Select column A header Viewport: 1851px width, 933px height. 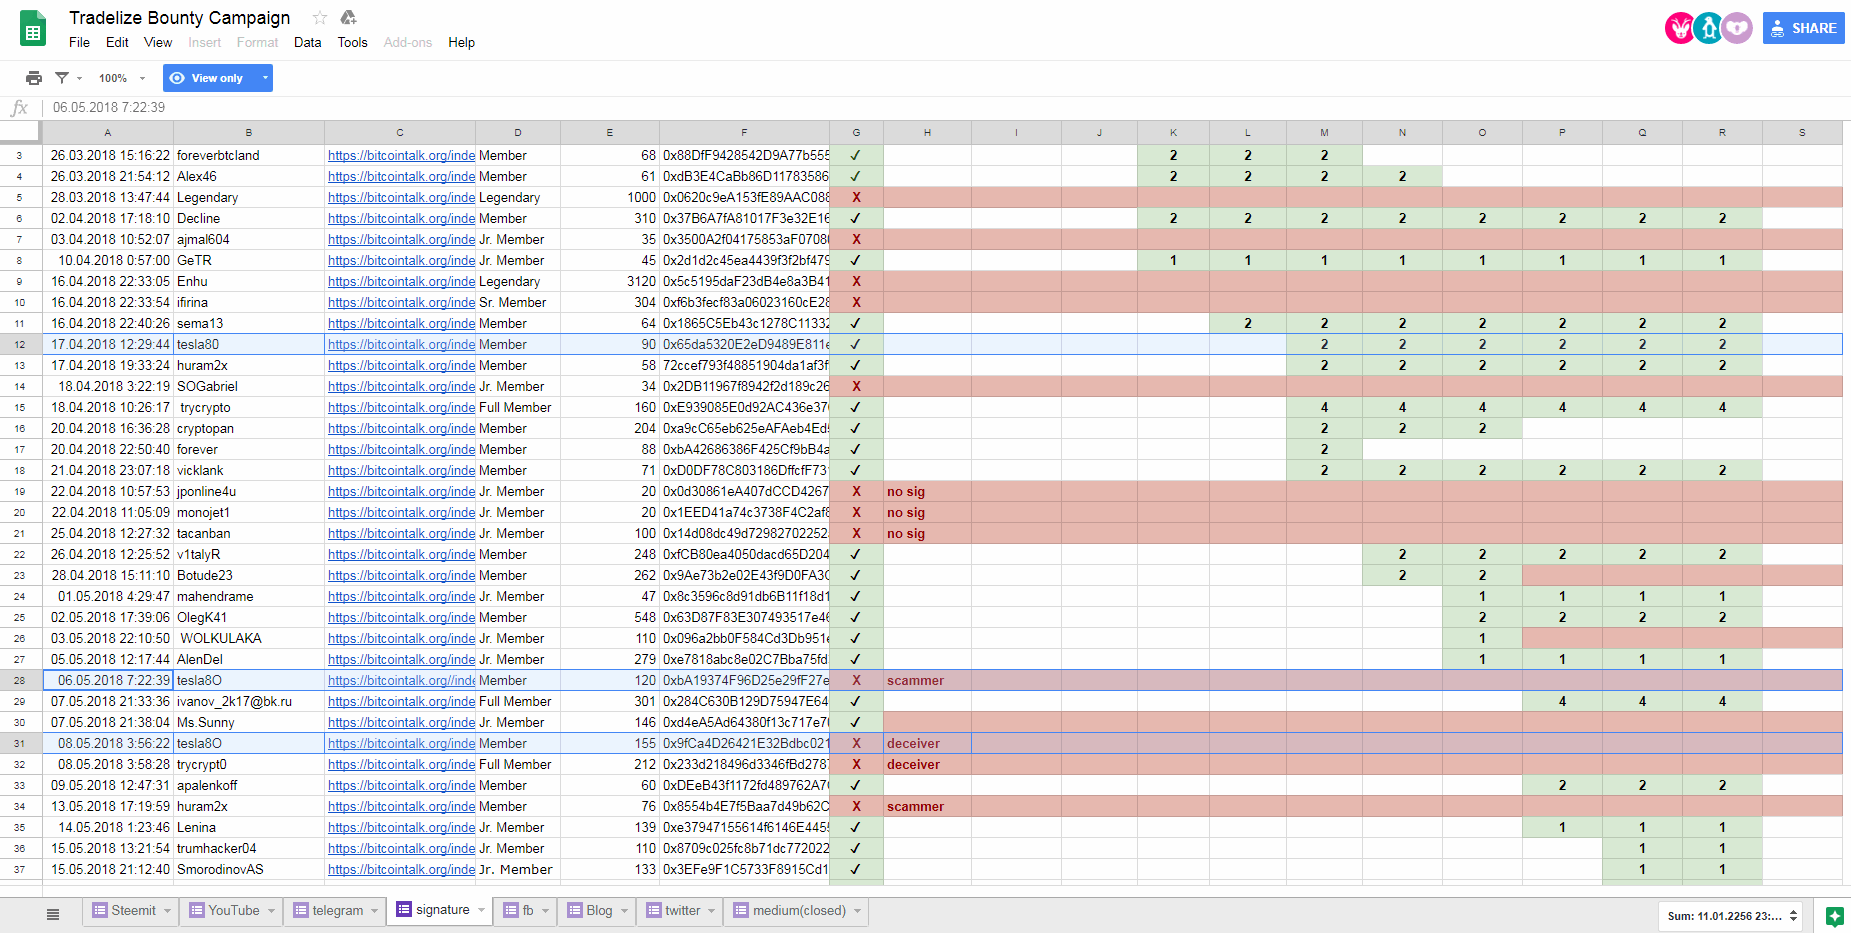tap(108, 132)
